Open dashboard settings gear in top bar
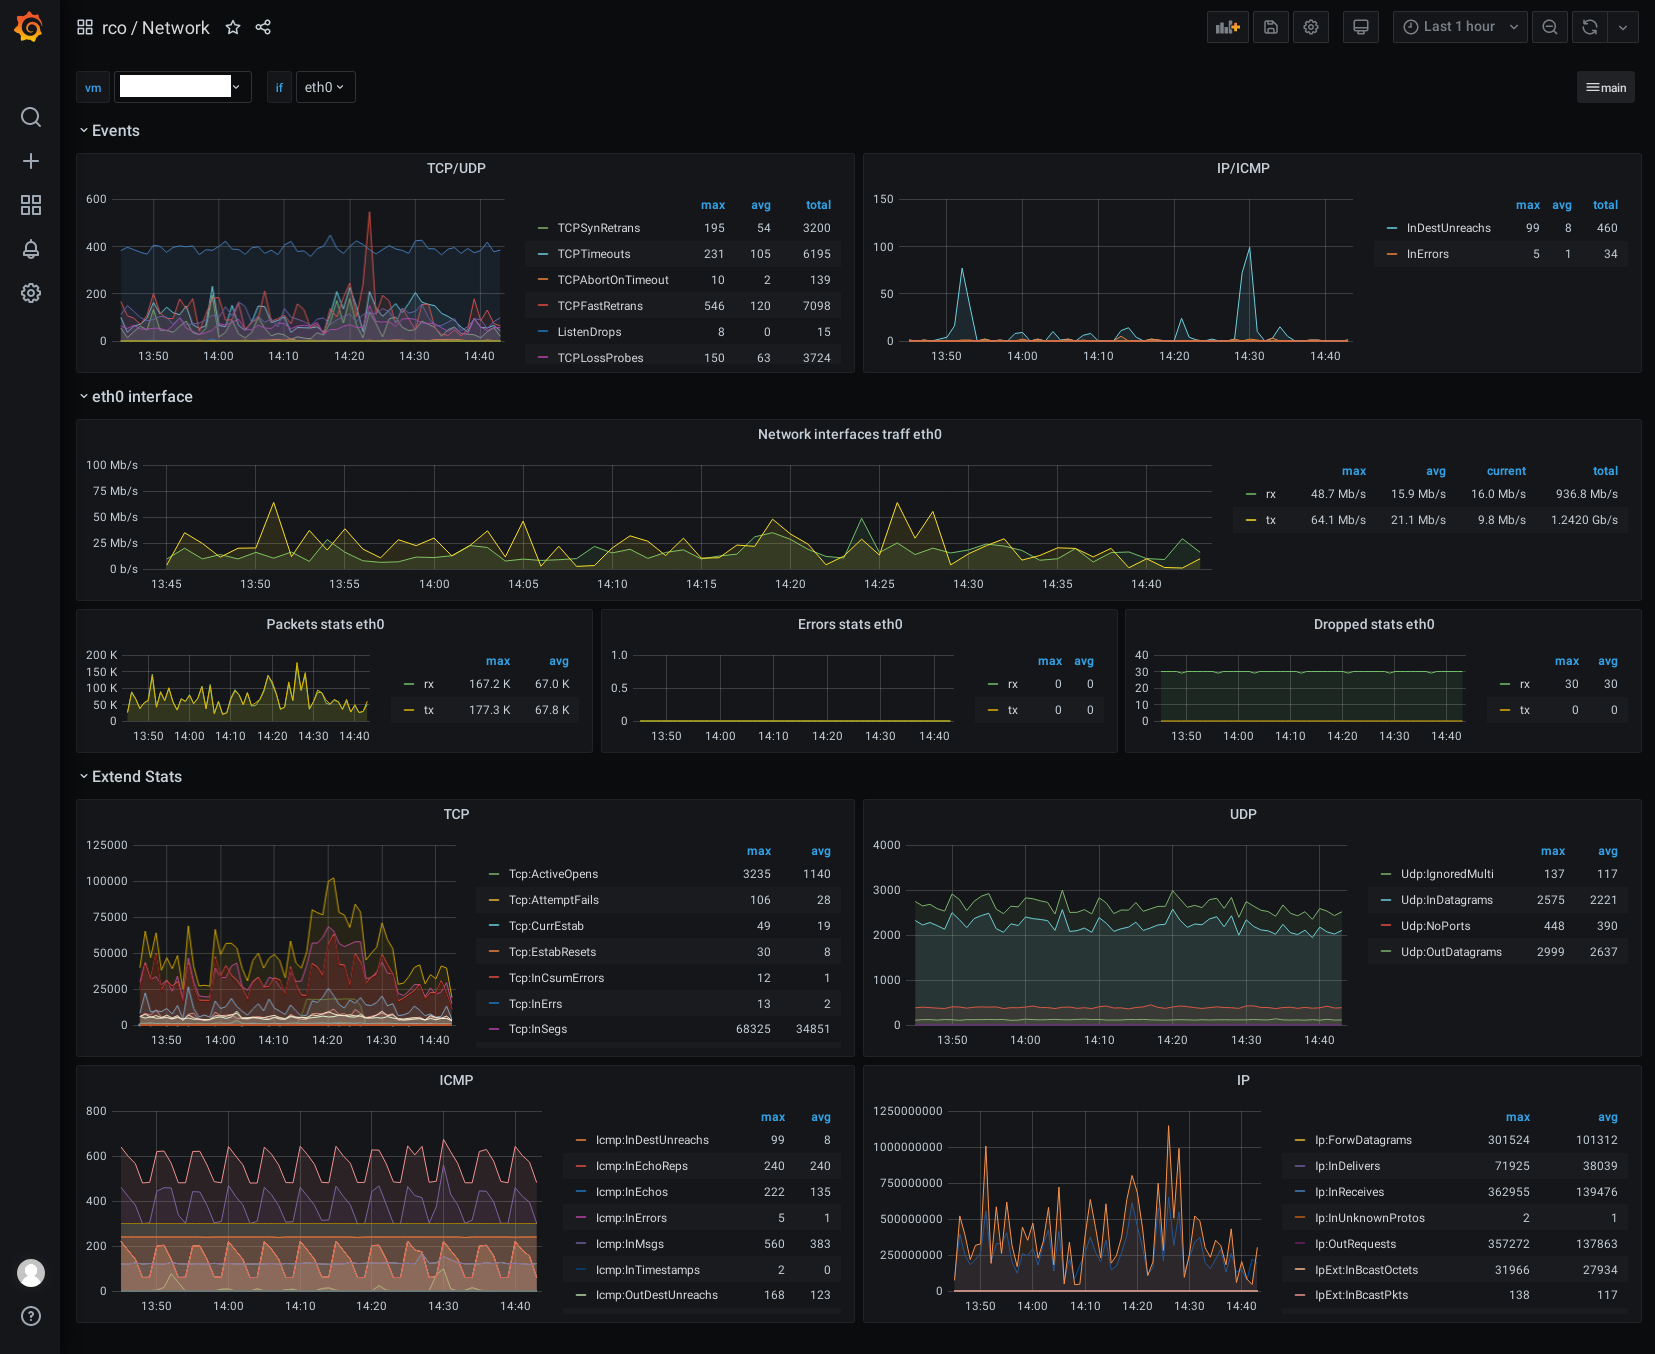This screenshot has width=1655, height=1354. 1311,27
